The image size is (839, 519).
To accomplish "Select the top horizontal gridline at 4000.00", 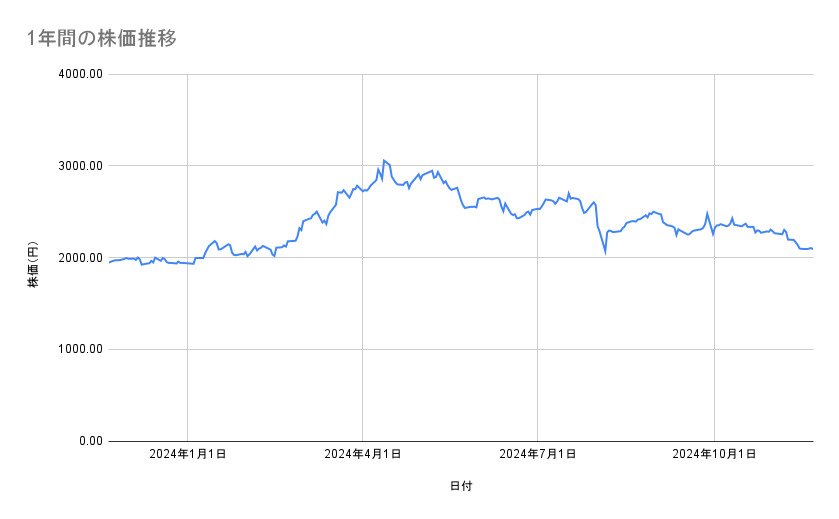I will pos(460,74).
